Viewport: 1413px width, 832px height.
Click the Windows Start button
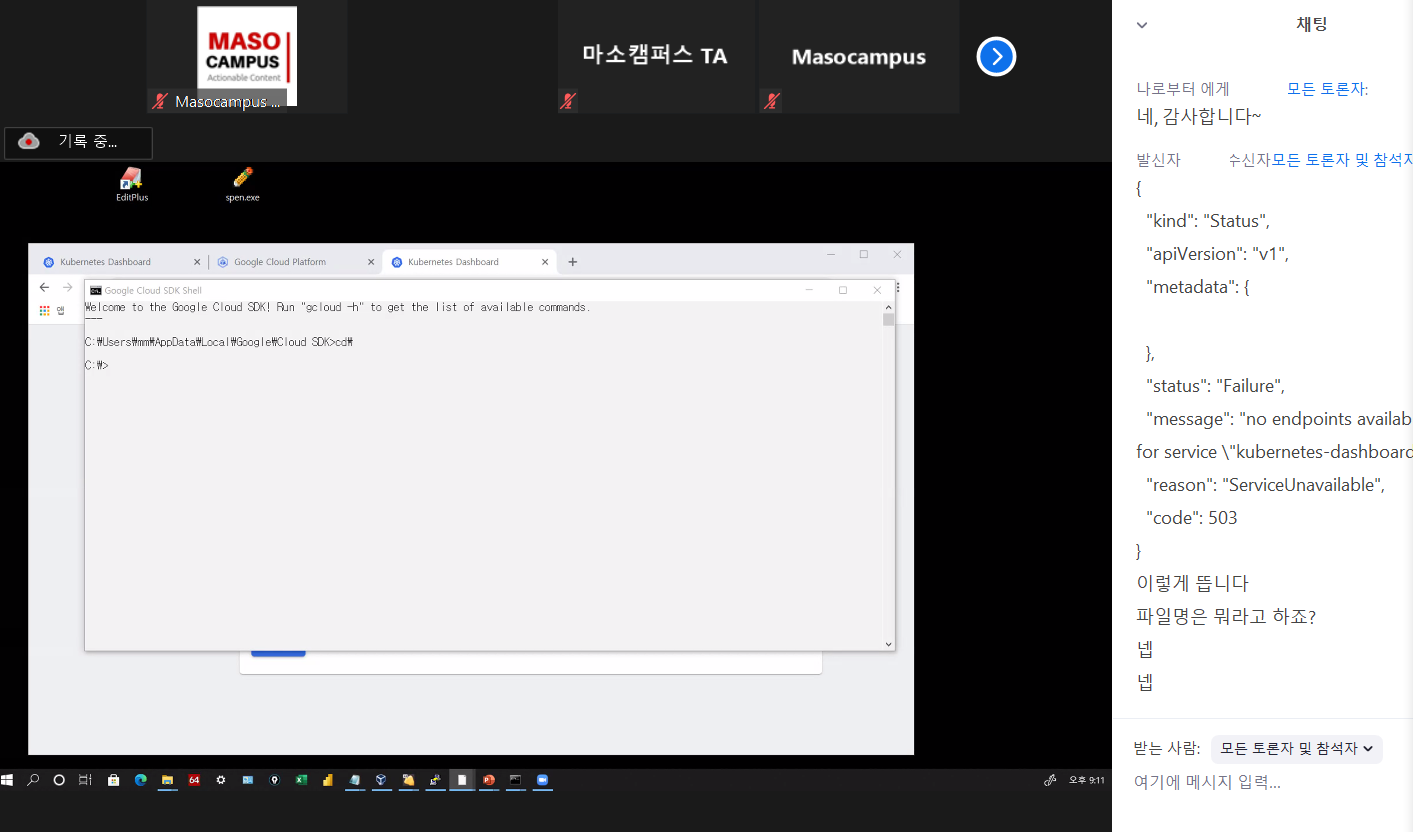pyautogui.click(x=8, y=780)
